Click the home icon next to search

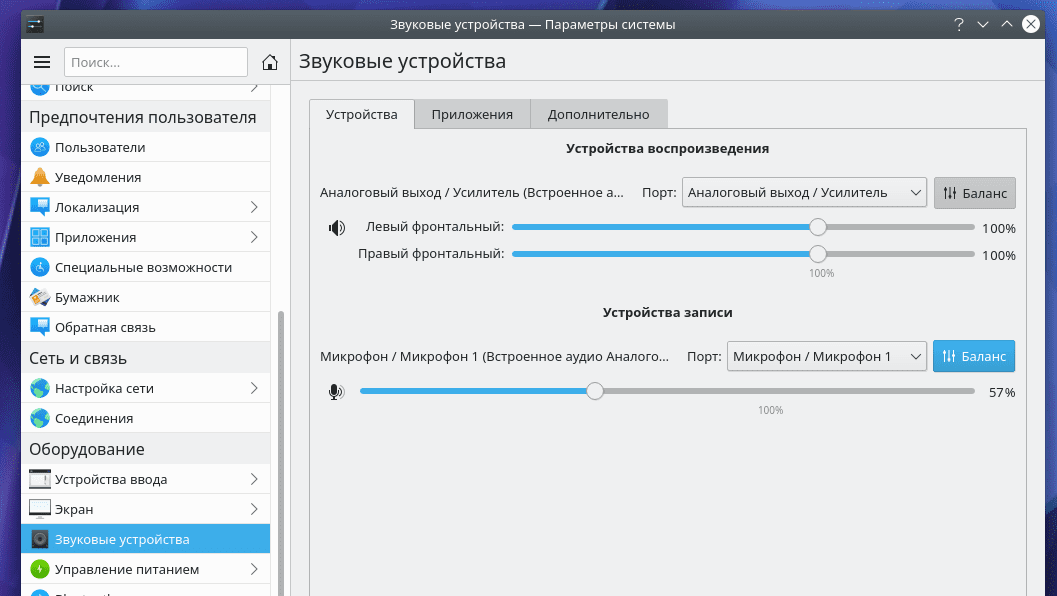tap(269, 62)
